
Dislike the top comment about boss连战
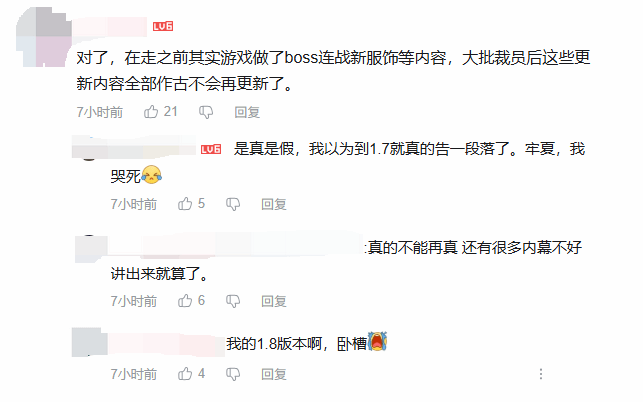[x=206, y=112]
